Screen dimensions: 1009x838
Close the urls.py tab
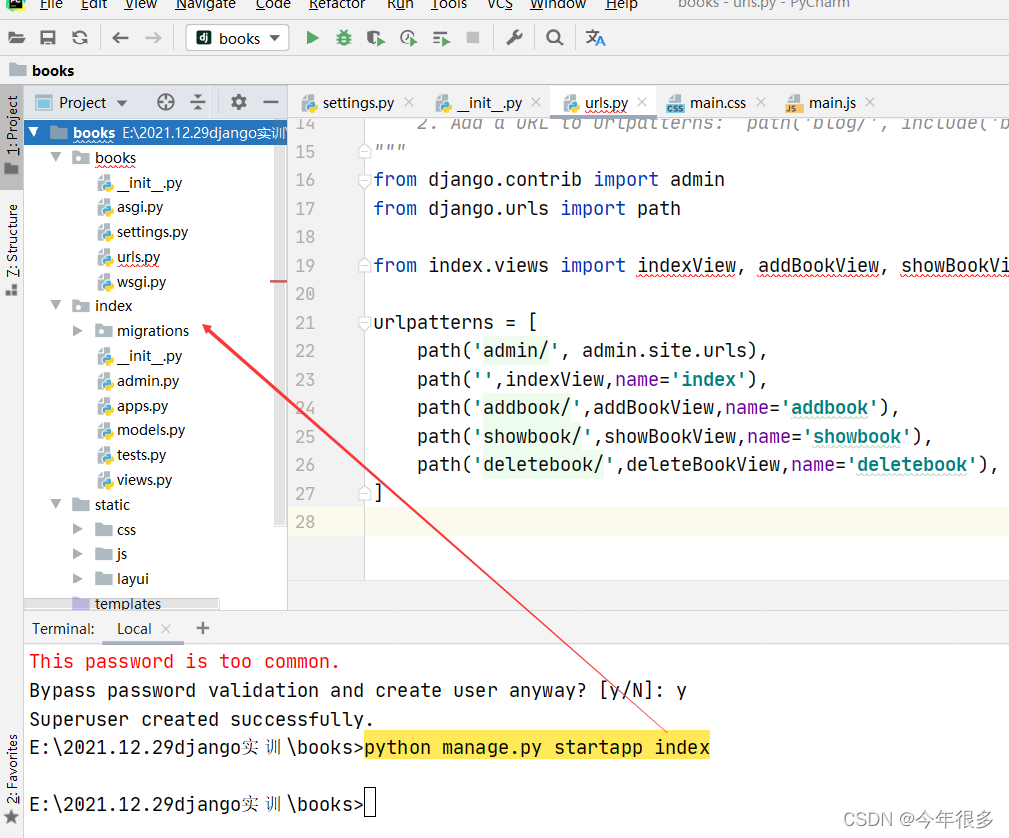point(642,102)
